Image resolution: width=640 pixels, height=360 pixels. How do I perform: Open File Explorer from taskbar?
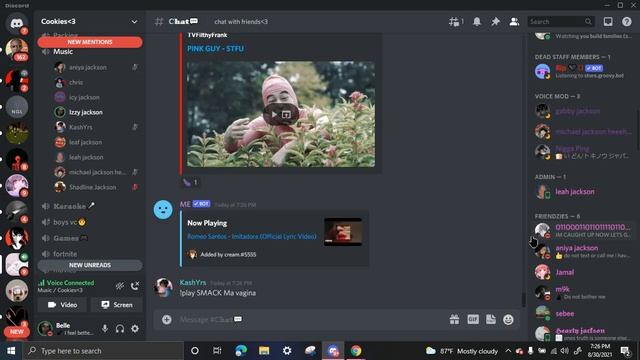(264, 351)
